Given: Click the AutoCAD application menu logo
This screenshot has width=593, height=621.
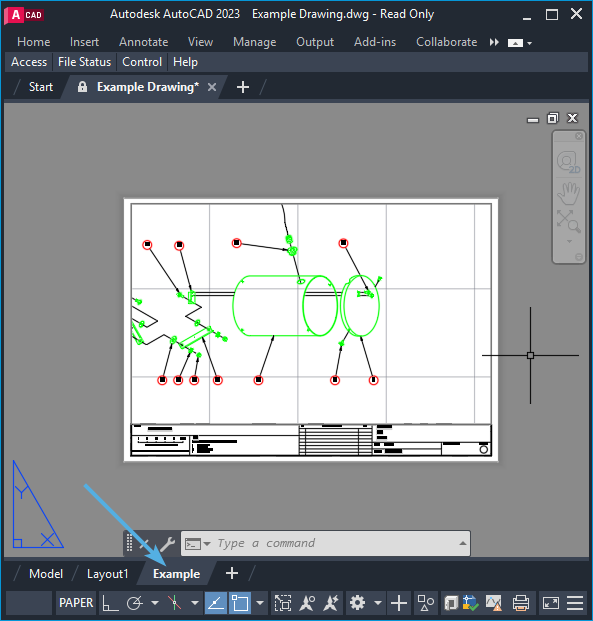Looking at the screenshot, I should tap(24, 15).
